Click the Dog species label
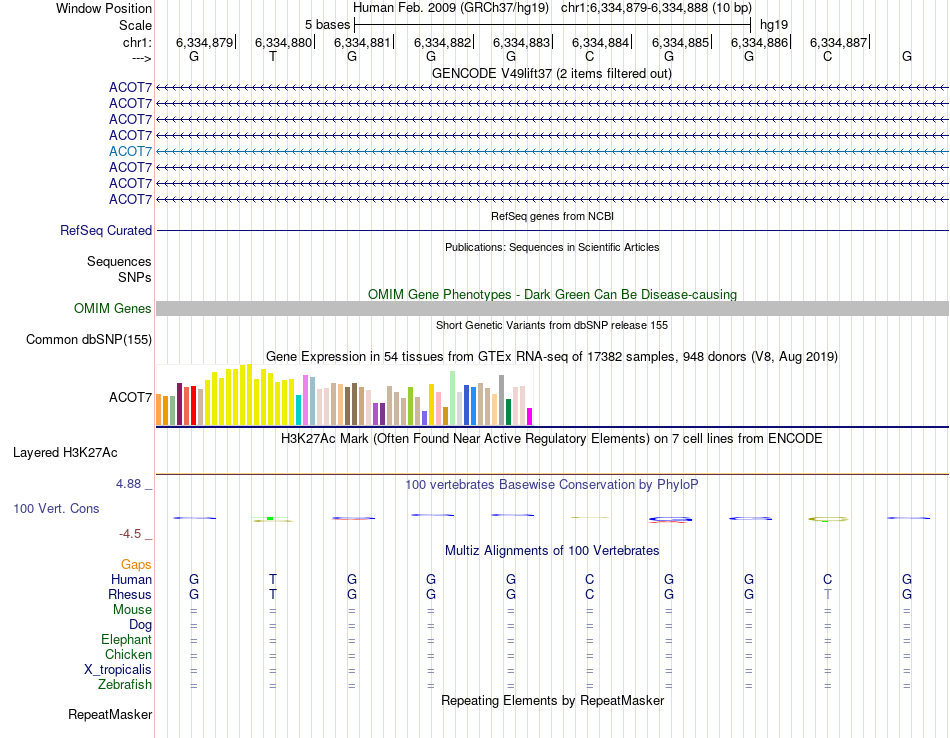This screenshot has width=950, height=738. pos(141,625)
